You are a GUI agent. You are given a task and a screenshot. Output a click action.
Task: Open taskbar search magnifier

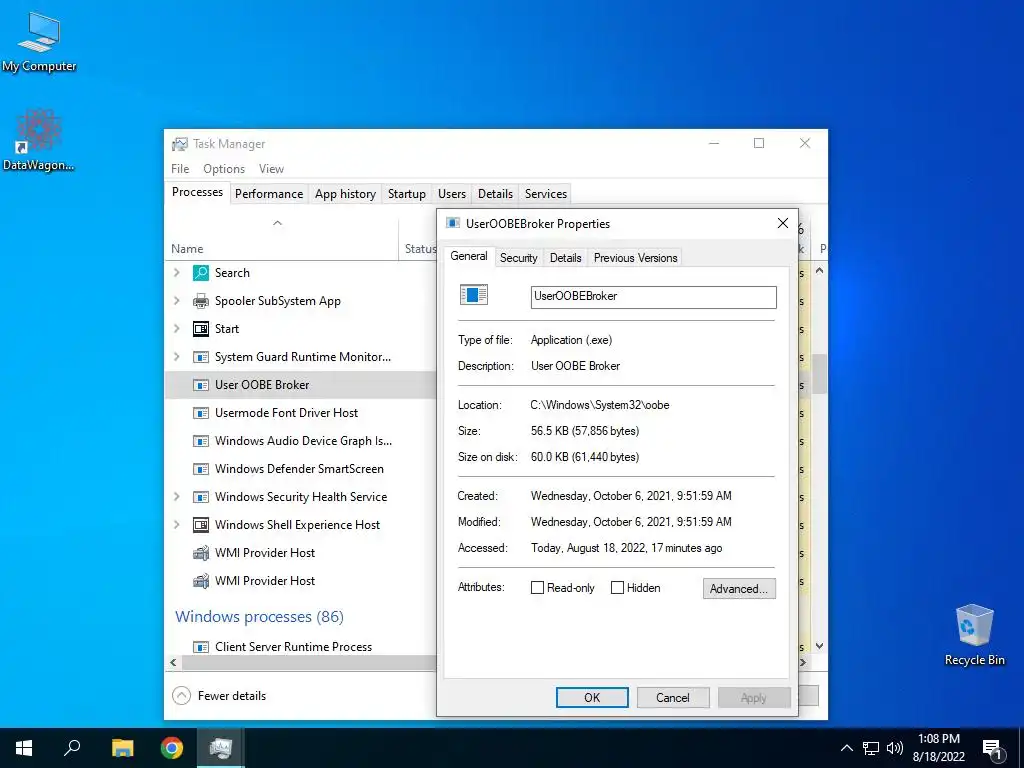point(72,748)
